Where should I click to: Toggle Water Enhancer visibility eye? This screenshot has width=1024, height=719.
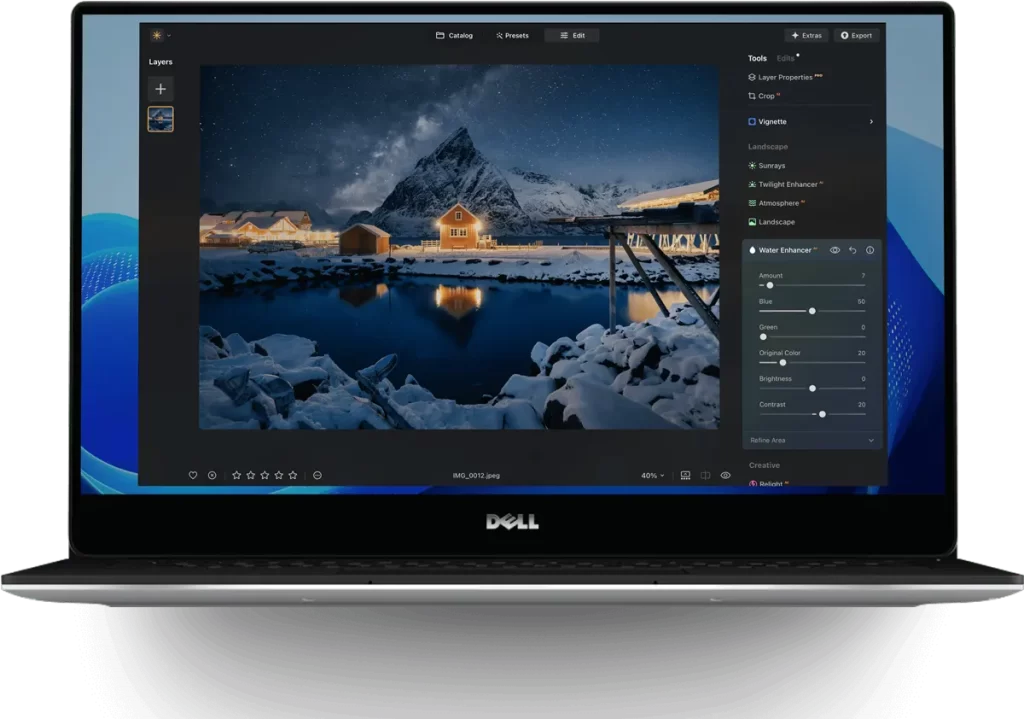point(835,250)
